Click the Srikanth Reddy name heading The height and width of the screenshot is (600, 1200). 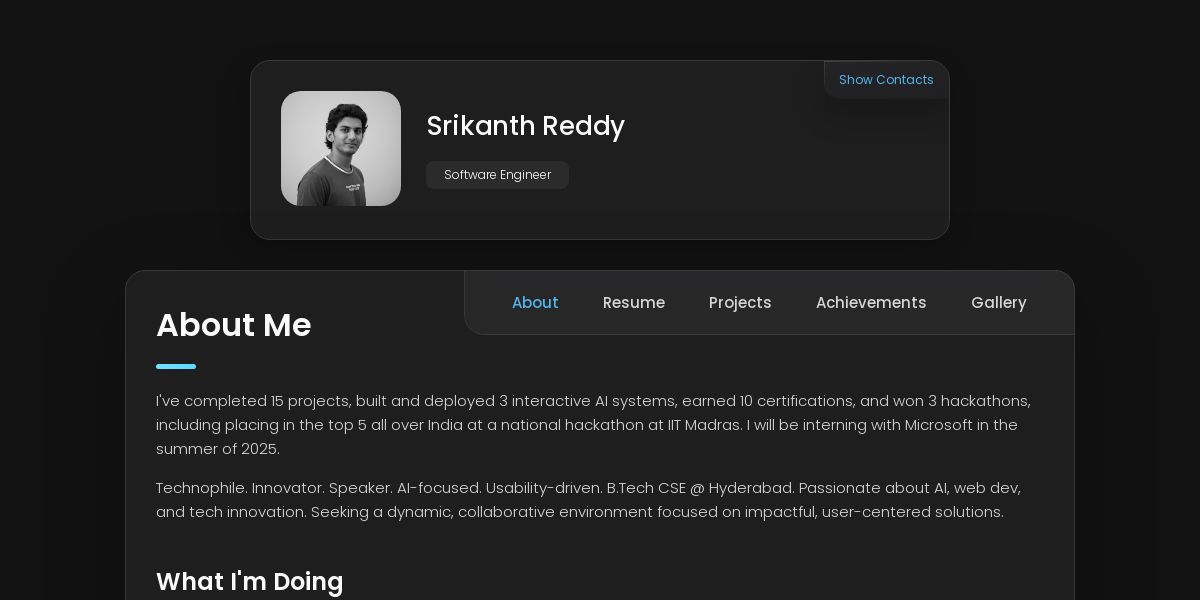(x=525, y=126)
